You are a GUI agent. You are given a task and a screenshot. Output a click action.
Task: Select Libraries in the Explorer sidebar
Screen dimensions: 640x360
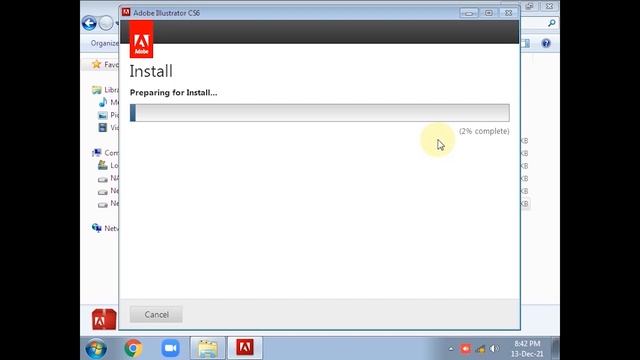pyautogui.click(x=105, y=90)
